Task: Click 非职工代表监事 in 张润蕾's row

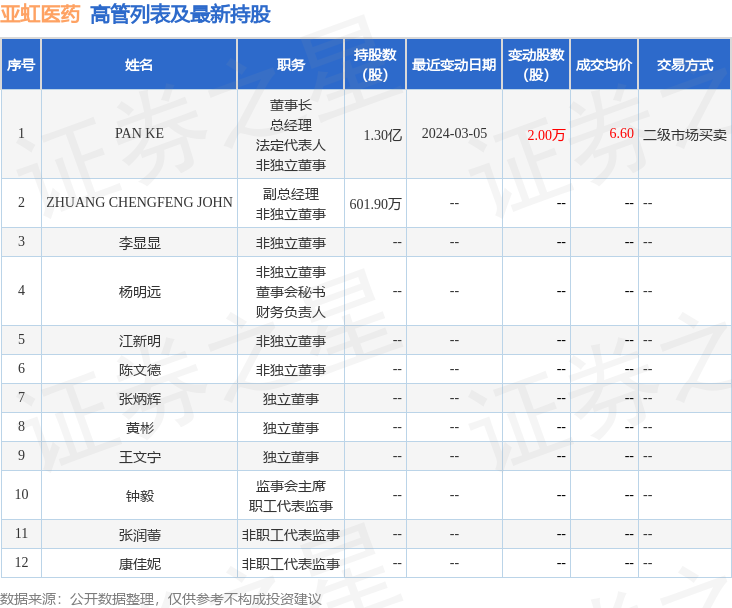Action: tap(290, 535)
